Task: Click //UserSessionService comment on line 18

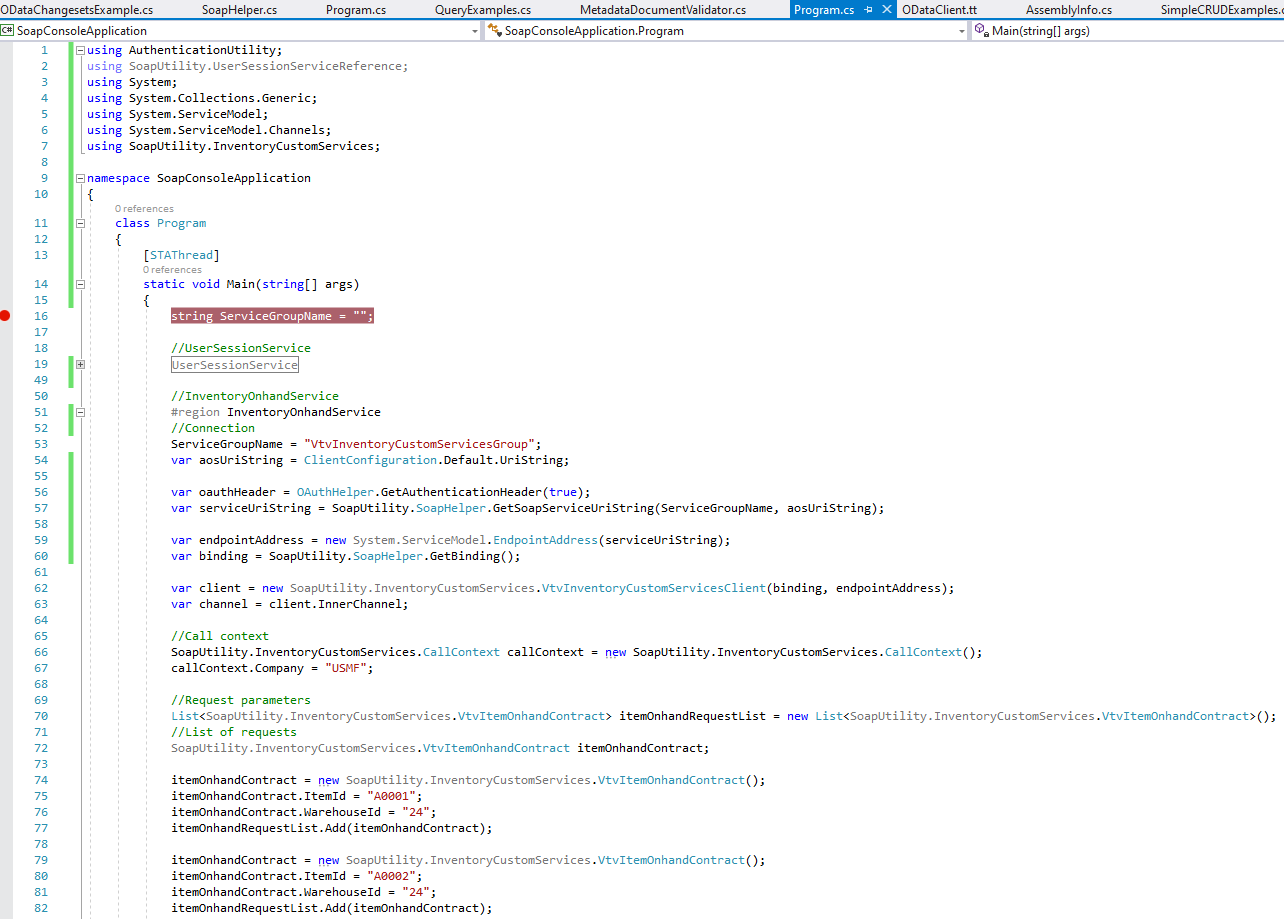Action: pos(241,348)
